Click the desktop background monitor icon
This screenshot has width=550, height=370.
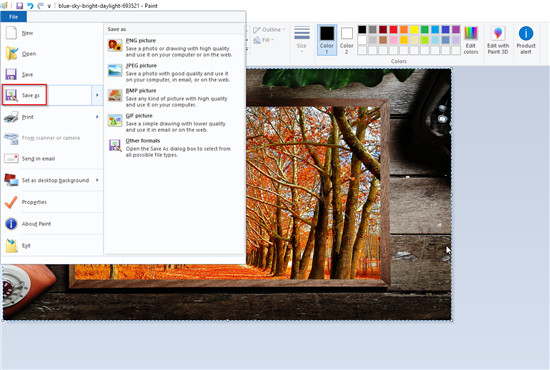pyautogui.click(x=11, y=180)
